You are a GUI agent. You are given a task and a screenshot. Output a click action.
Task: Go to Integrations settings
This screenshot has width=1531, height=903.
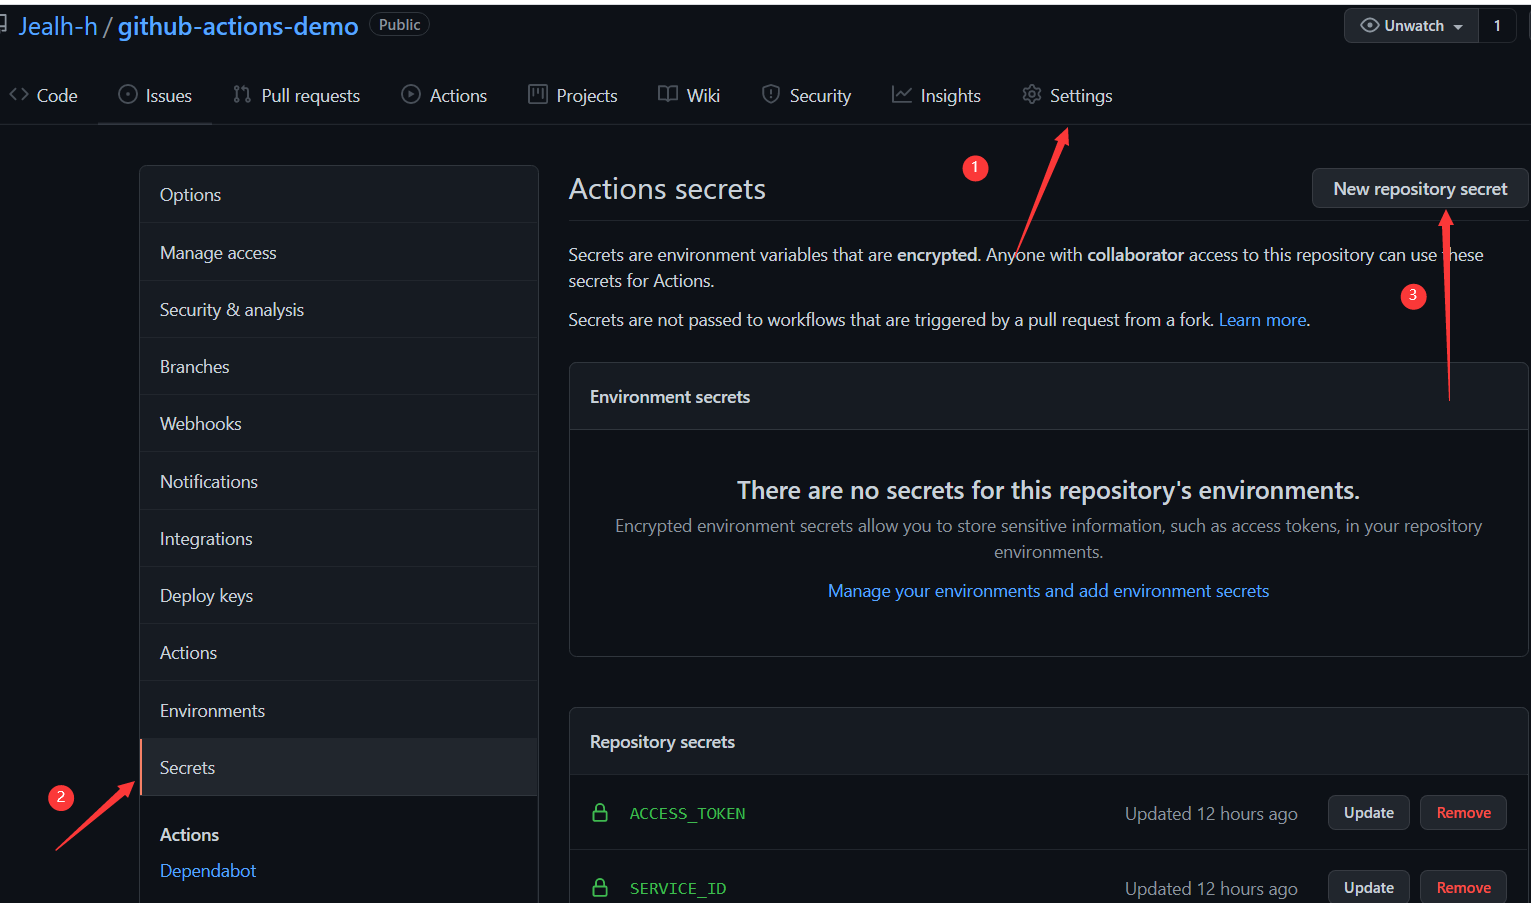click(339, 538)
